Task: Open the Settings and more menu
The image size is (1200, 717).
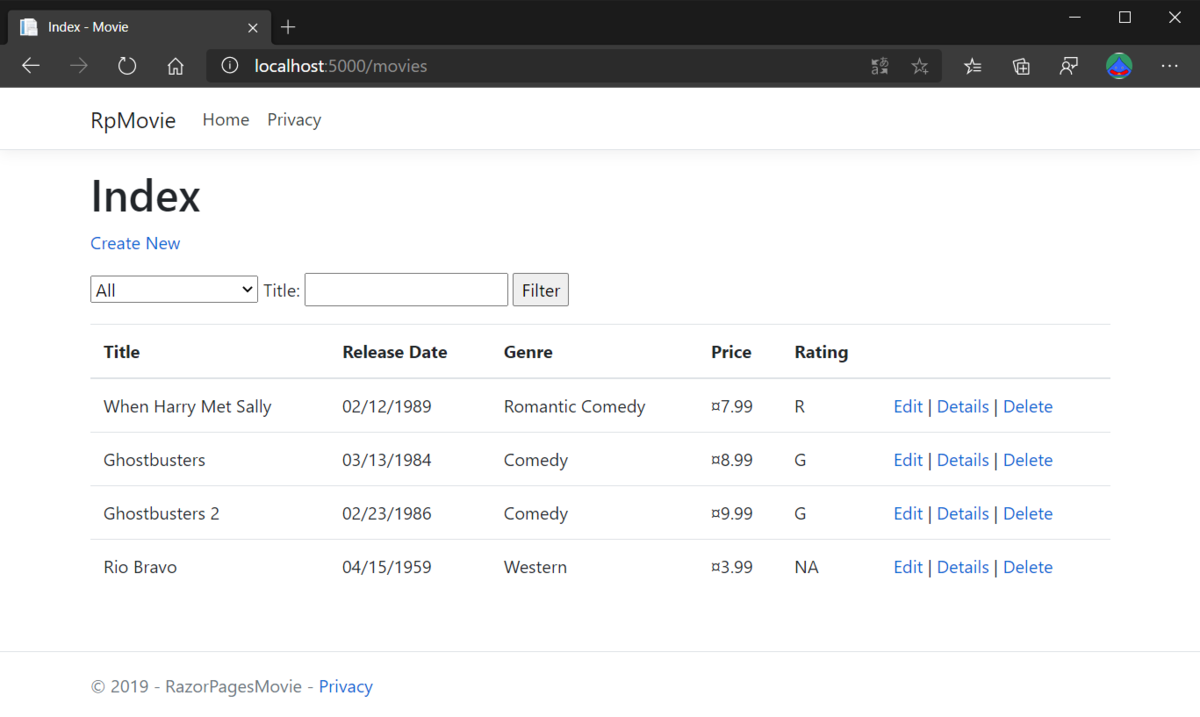Action: tap(1169, 66)
